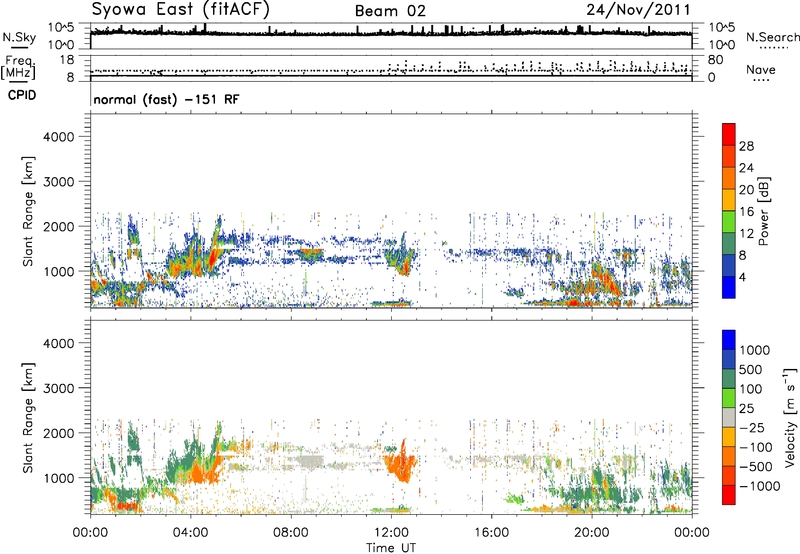Select the "N.Sky" axis label

tap(19, 37)
